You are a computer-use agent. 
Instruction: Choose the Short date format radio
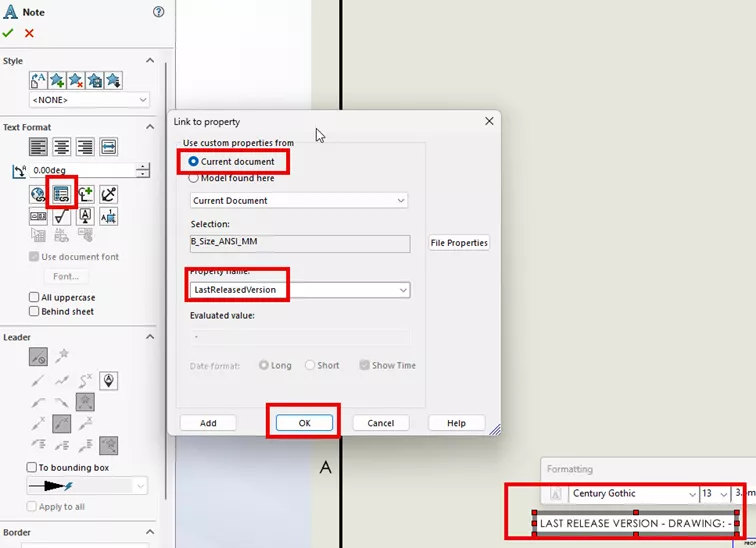(310, 365)
